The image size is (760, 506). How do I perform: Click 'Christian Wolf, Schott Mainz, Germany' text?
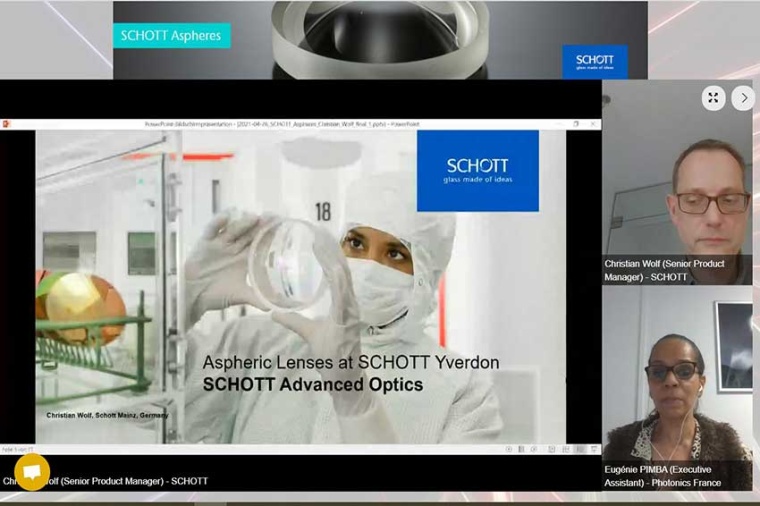pos(107,415)
